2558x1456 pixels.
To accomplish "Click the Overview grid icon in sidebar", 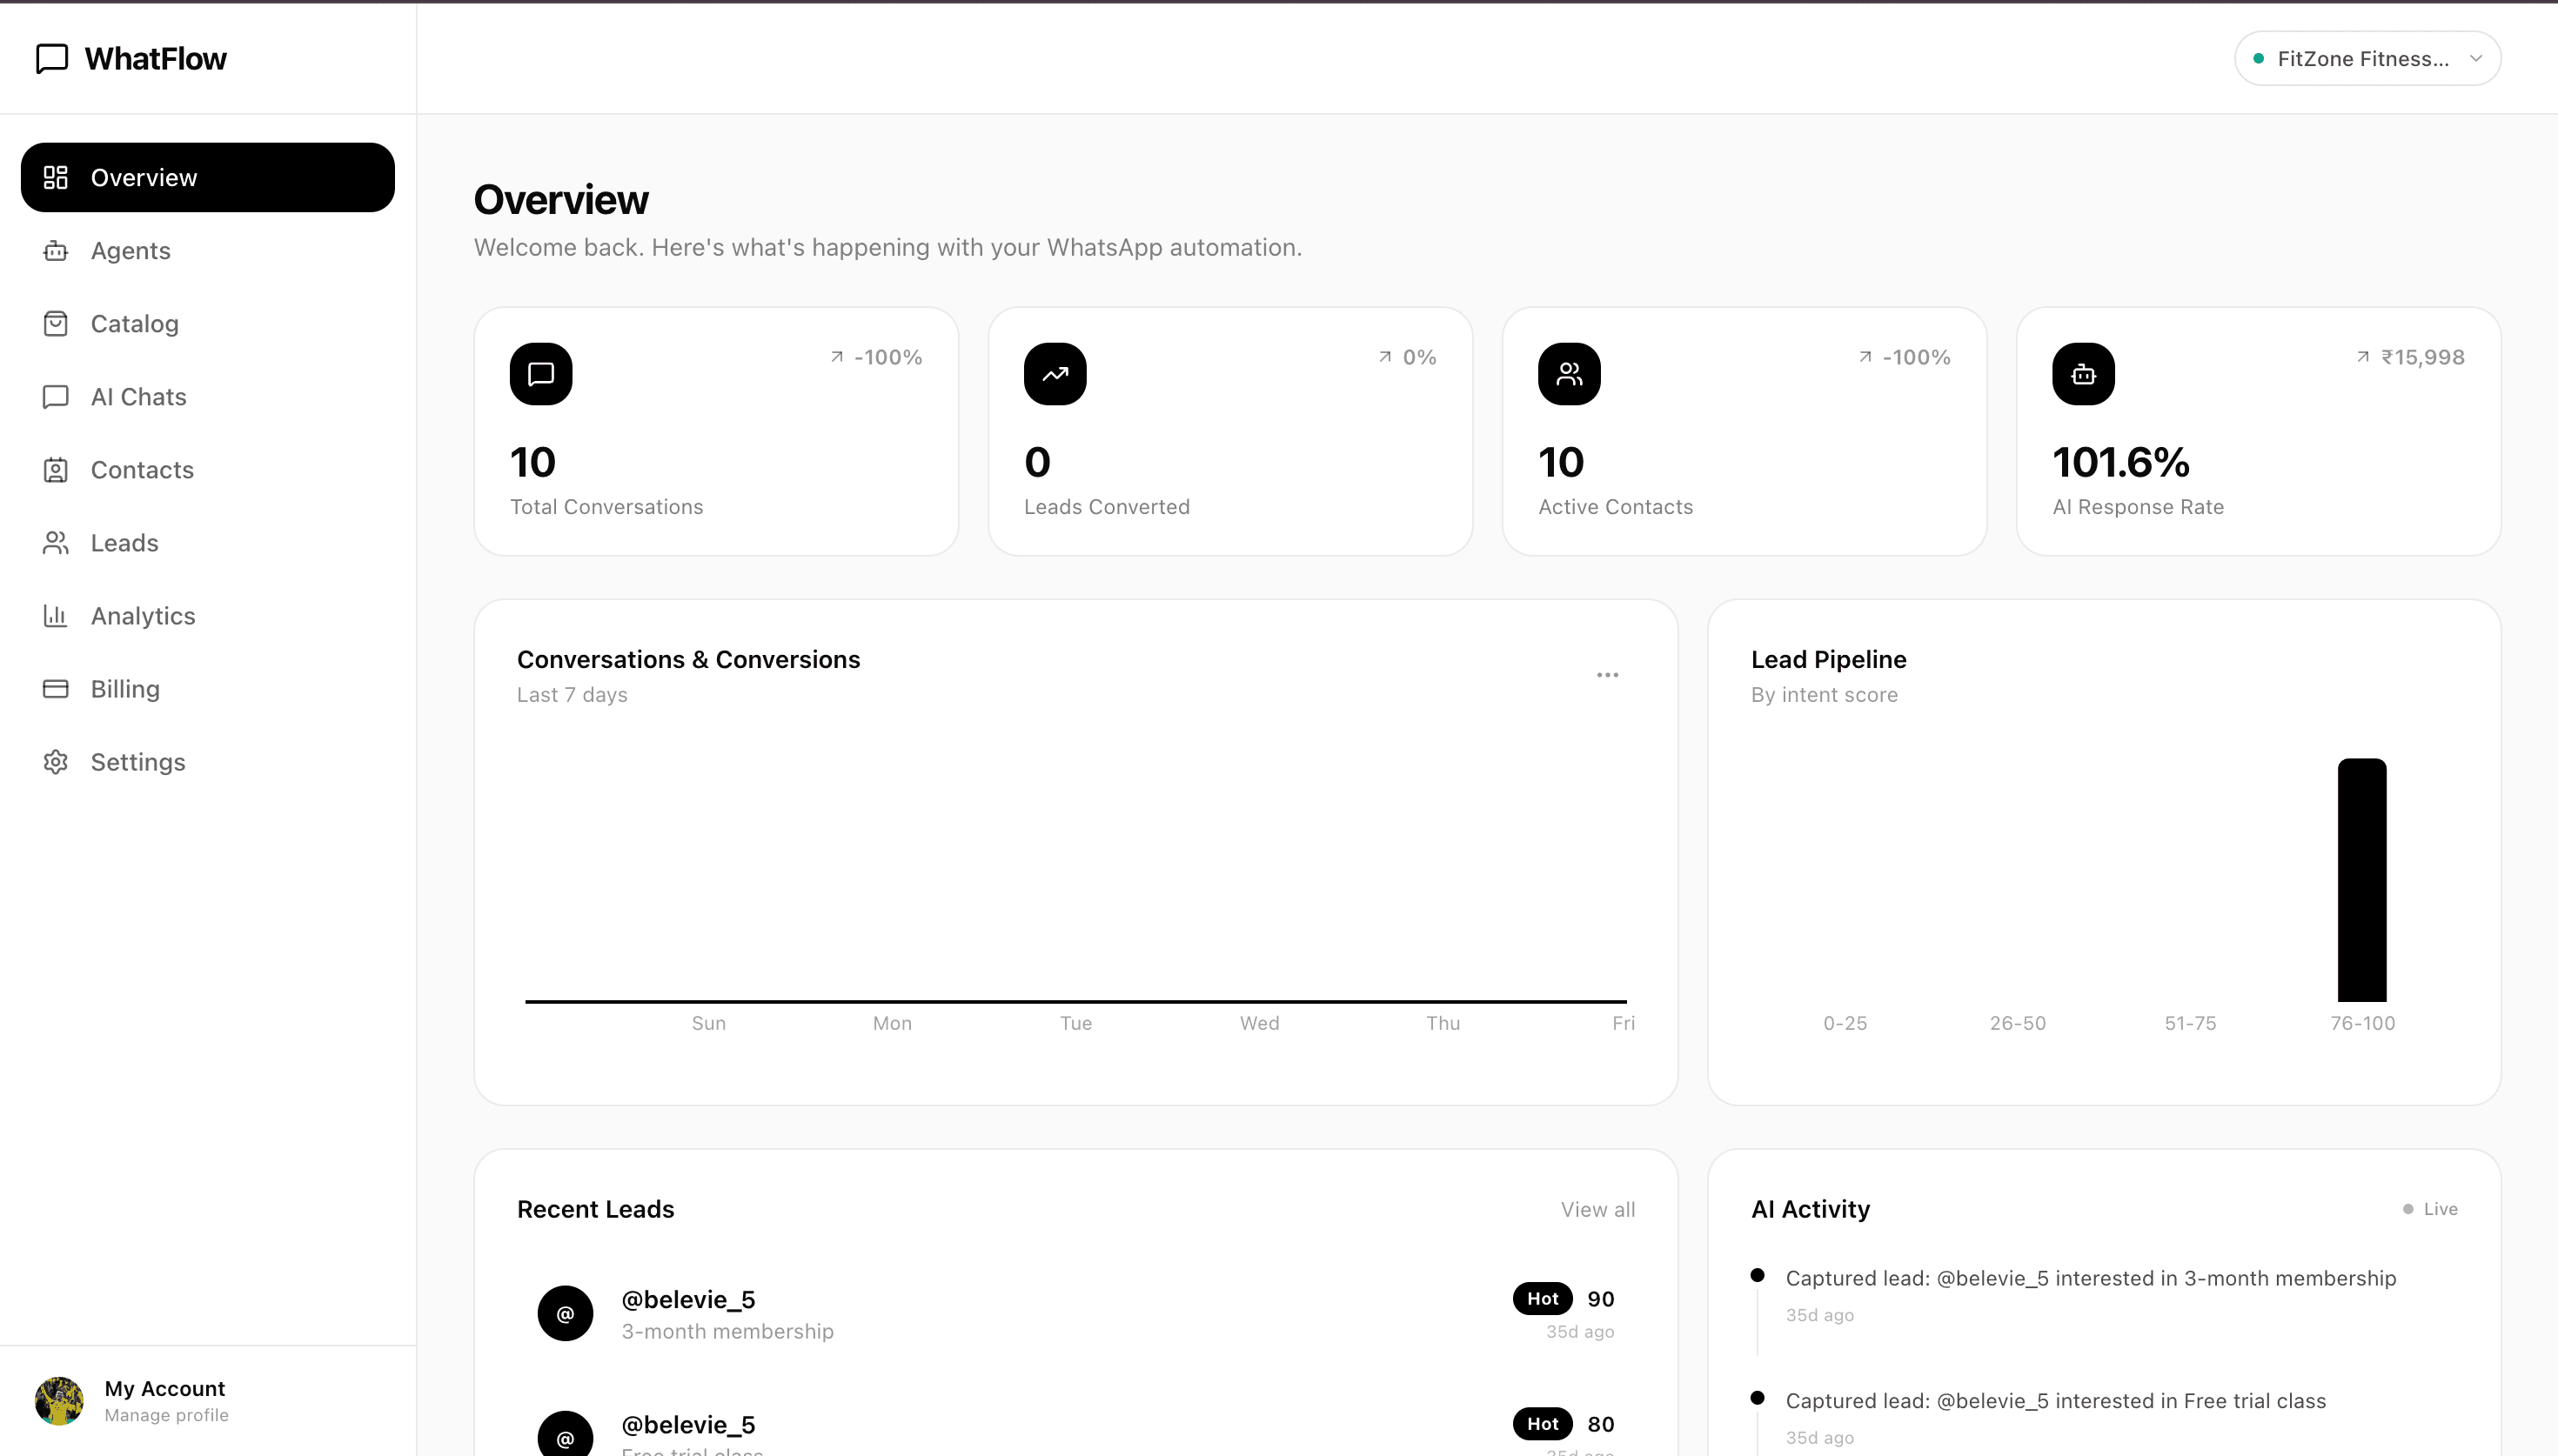I will click(56, 177).
